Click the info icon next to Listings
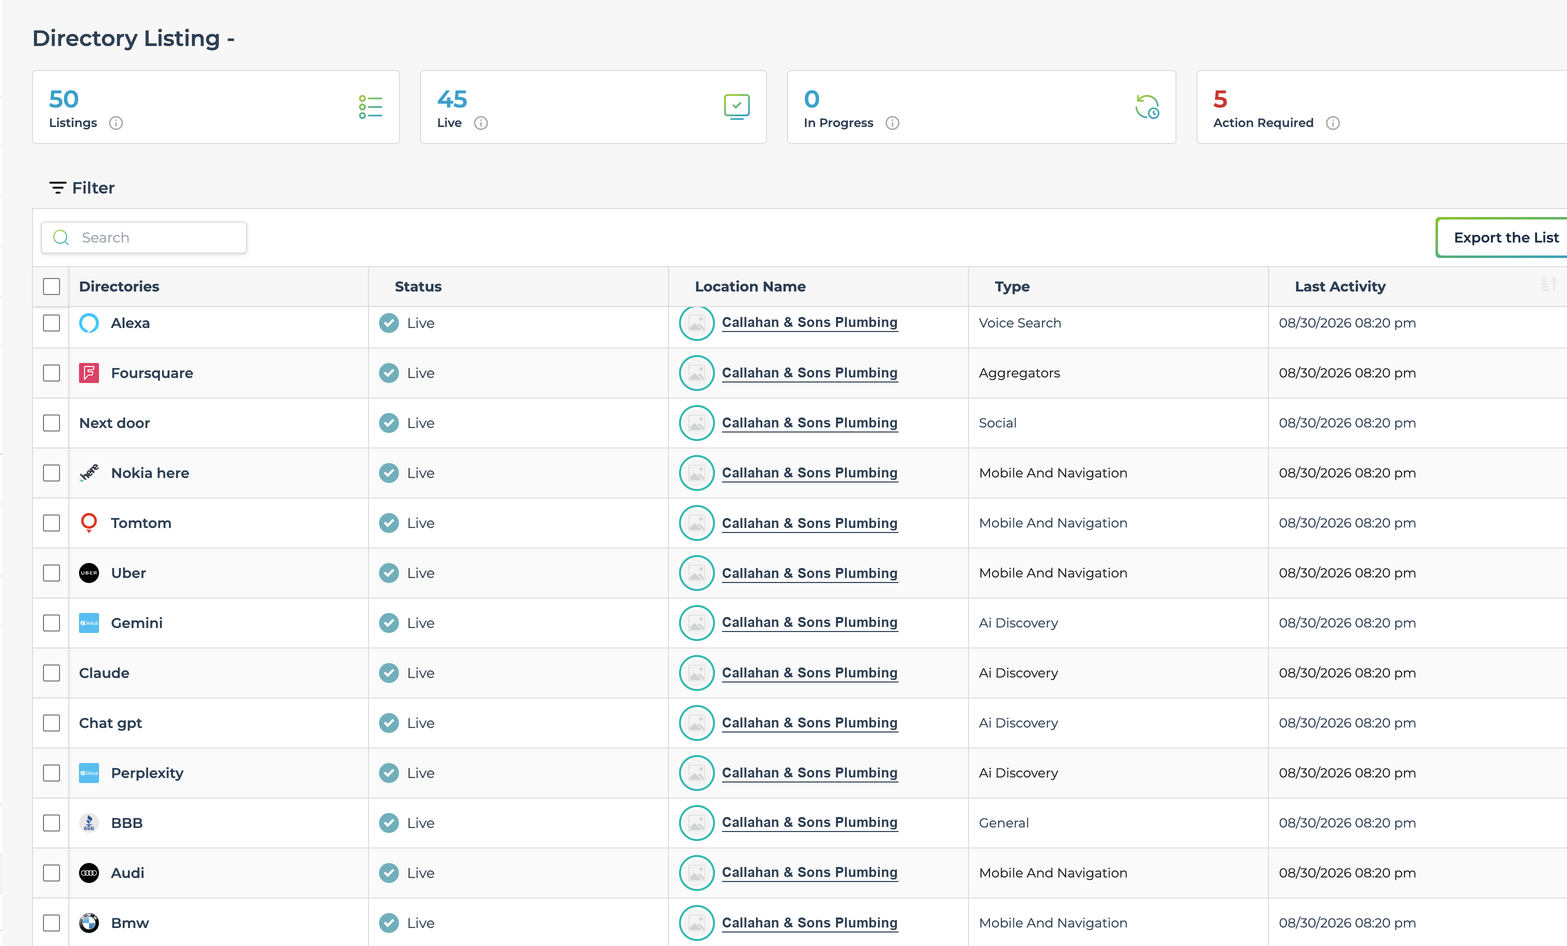Image resolution: width=1567 pixels, height=946 pixels. [x=116, y=123]
